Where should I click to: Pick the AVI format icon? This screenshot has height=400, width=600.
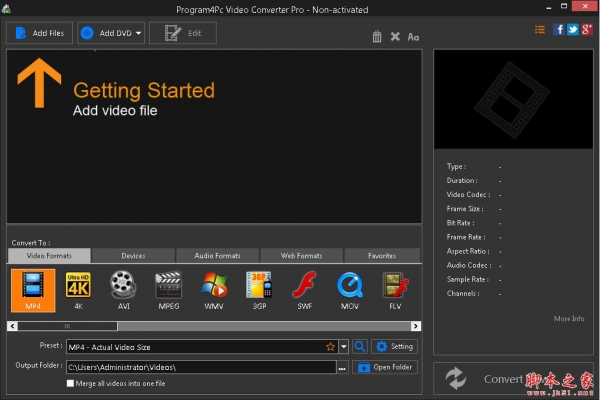(123, 291)
